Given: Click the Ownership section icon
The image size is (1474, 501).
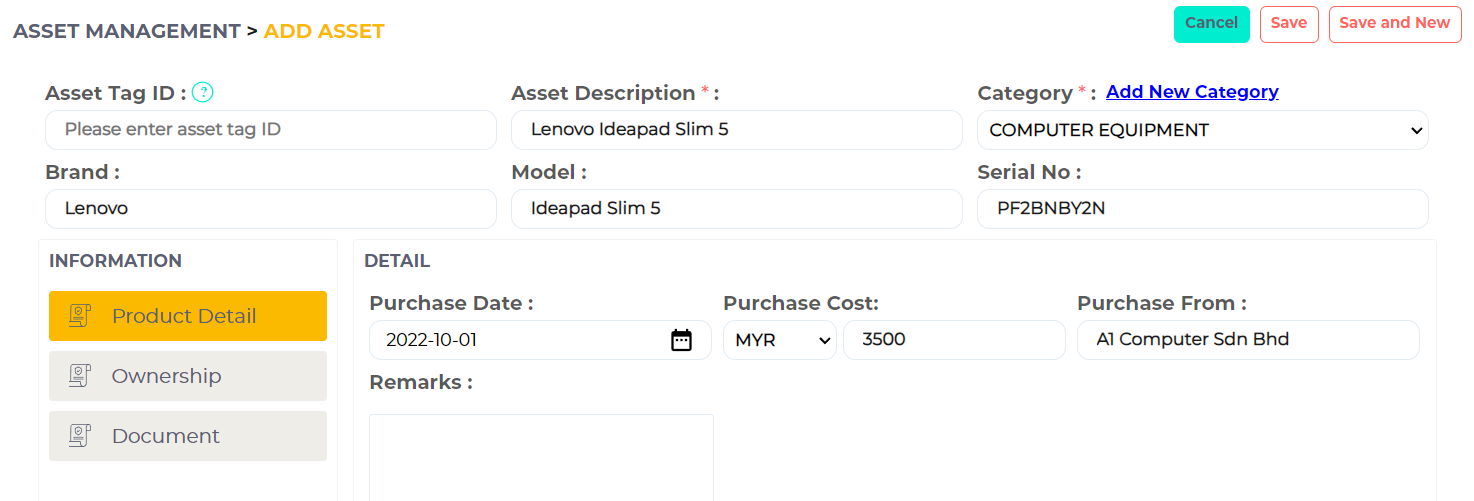Looking at the screenshot, I should coord(80,376).
